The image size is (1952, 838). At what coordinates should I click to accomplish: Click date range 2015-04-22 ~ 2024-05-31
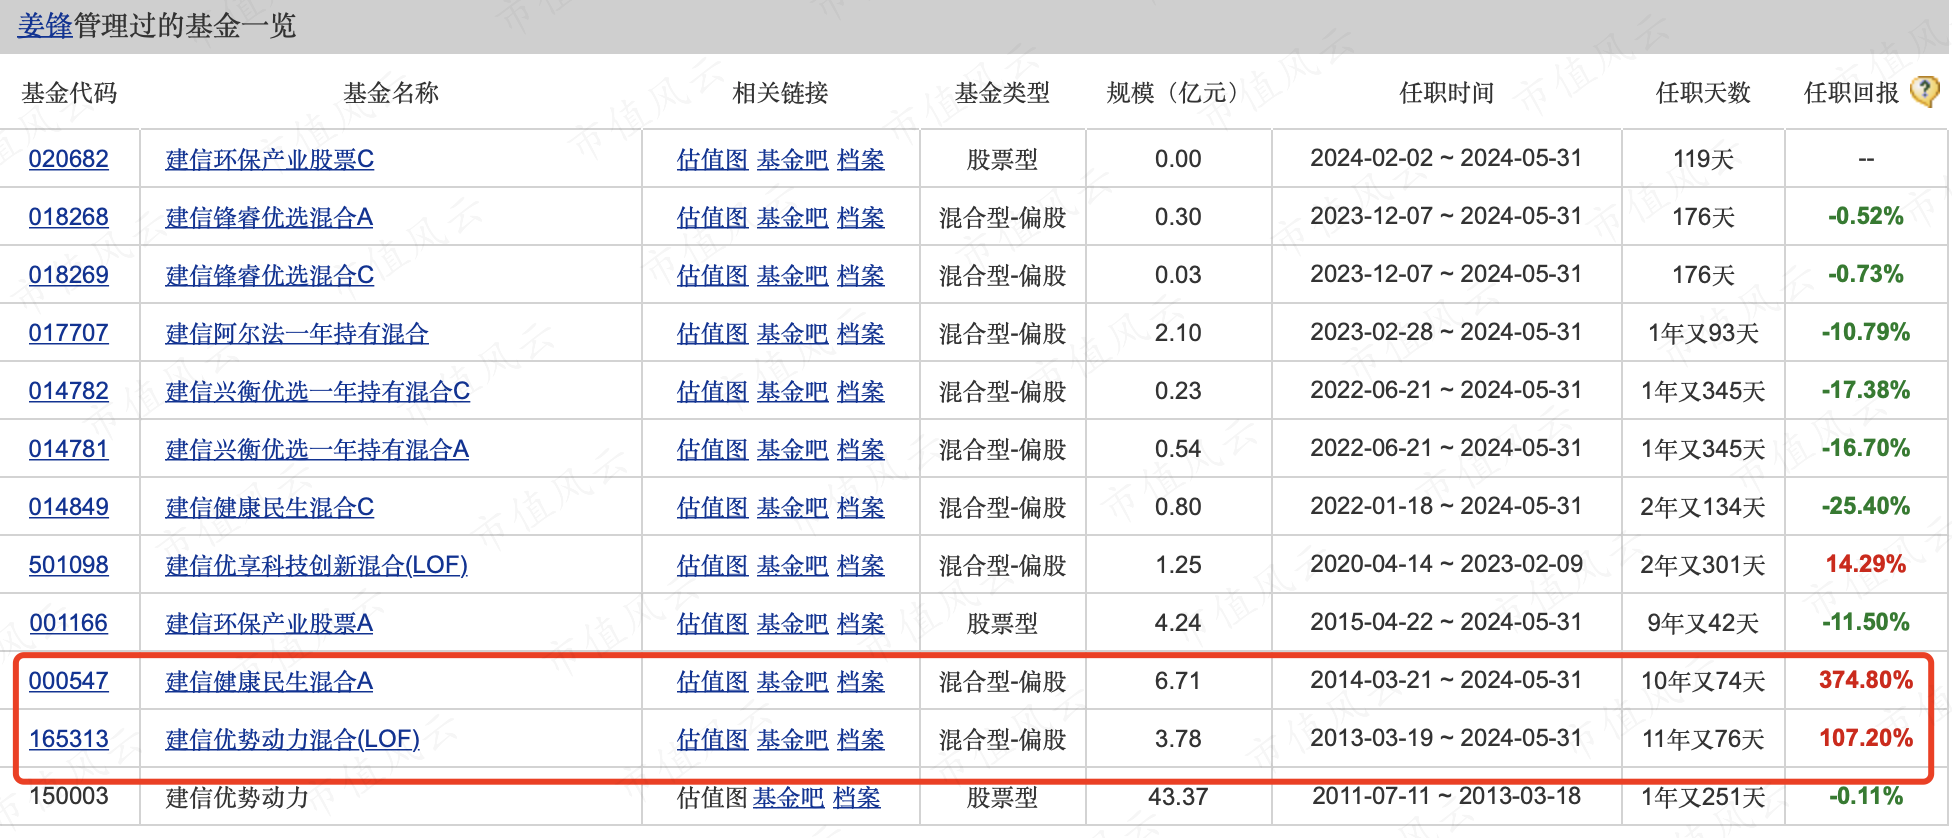click(1446, 622)
